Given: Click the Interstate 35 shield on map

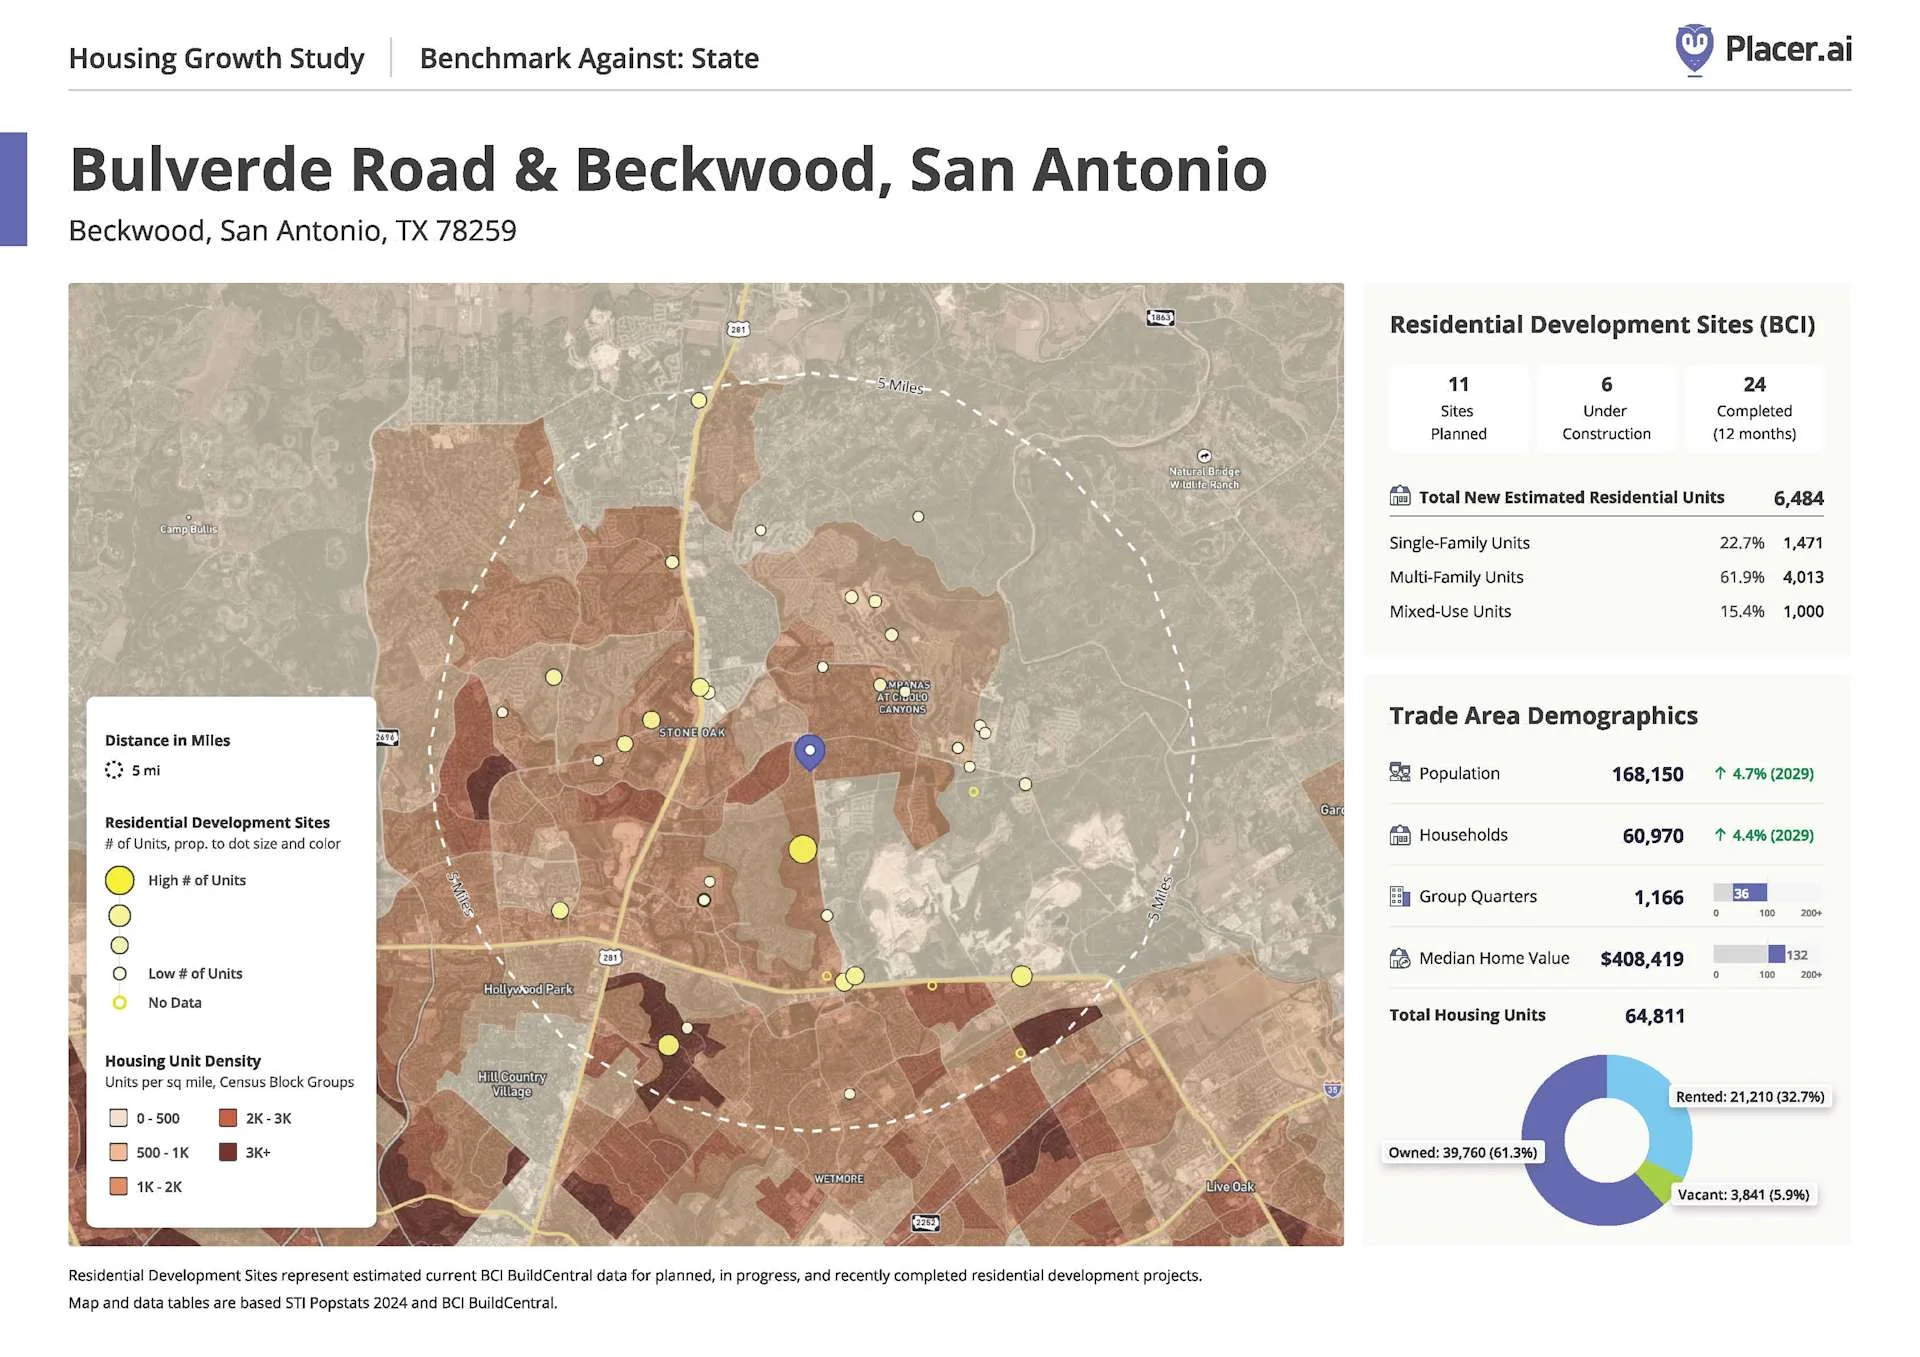Looking at the screenshot, I should 1332,1090.
